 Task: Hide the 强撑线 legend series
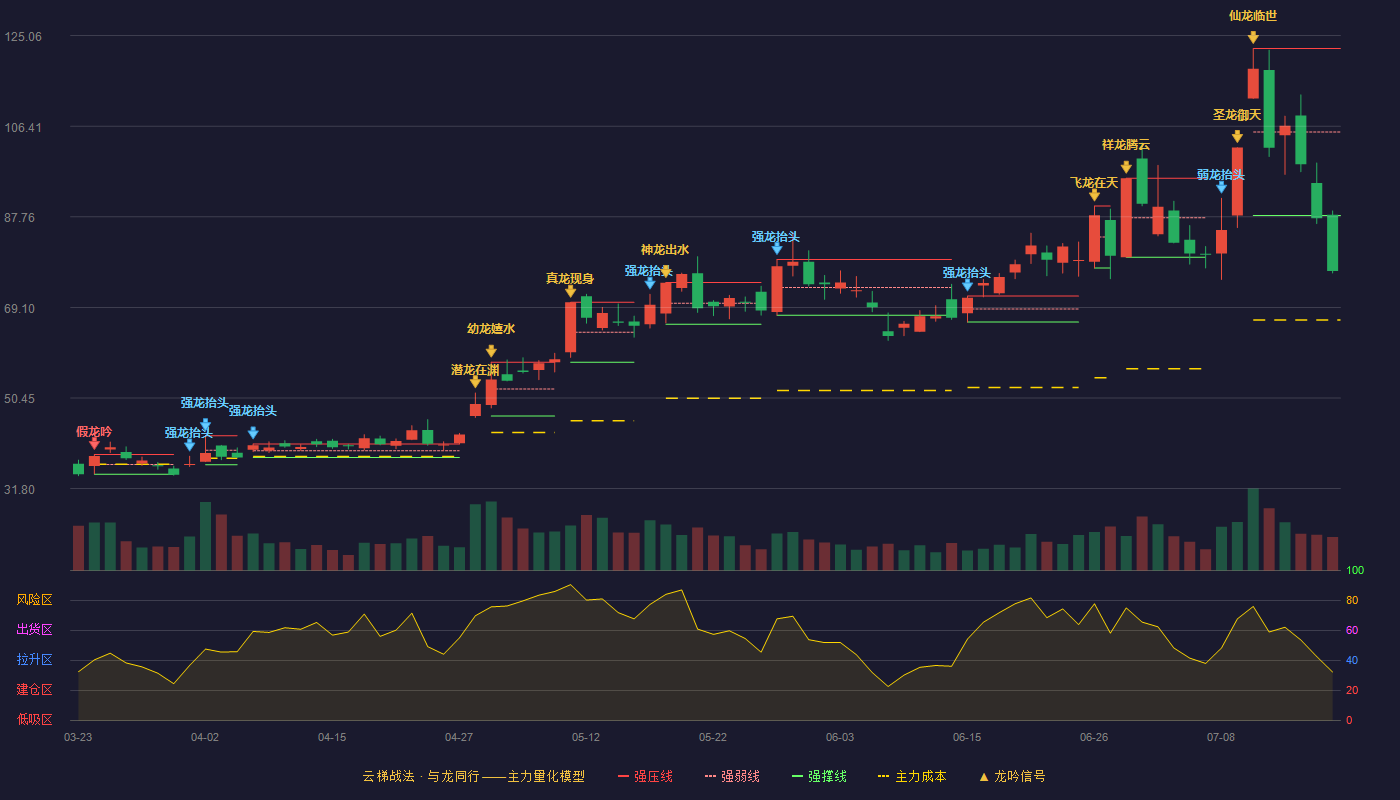tap(819, 776)
